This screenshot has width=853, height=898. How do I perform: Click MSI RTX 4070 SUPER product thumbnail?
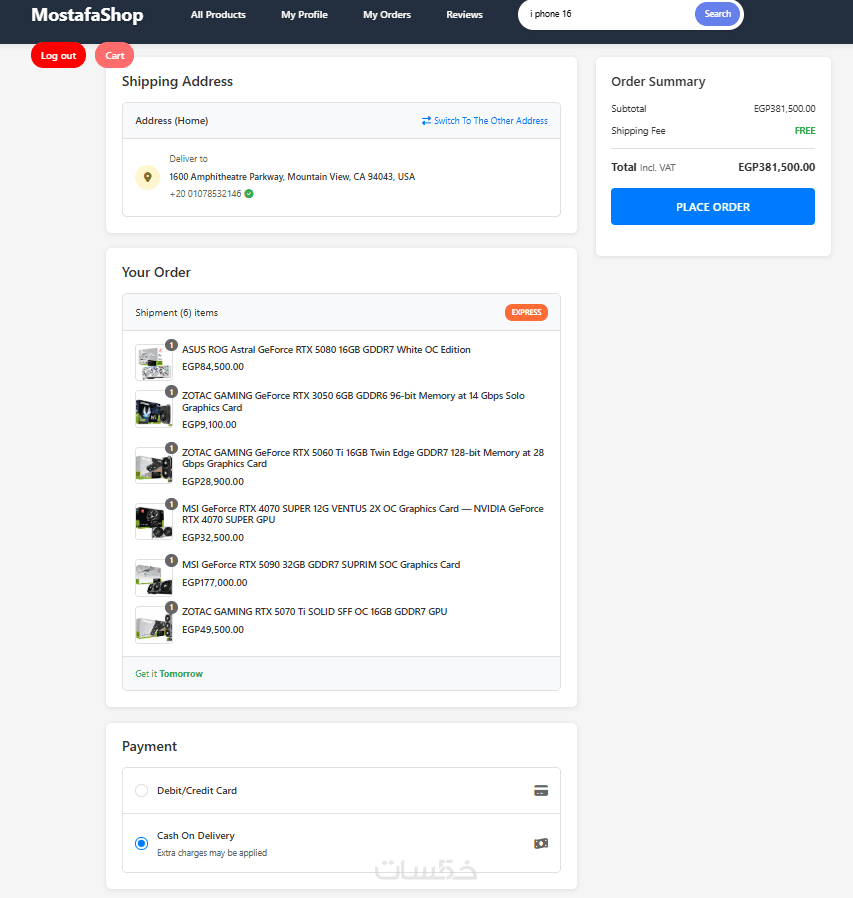pyautogui.click(x=154, y=522)
